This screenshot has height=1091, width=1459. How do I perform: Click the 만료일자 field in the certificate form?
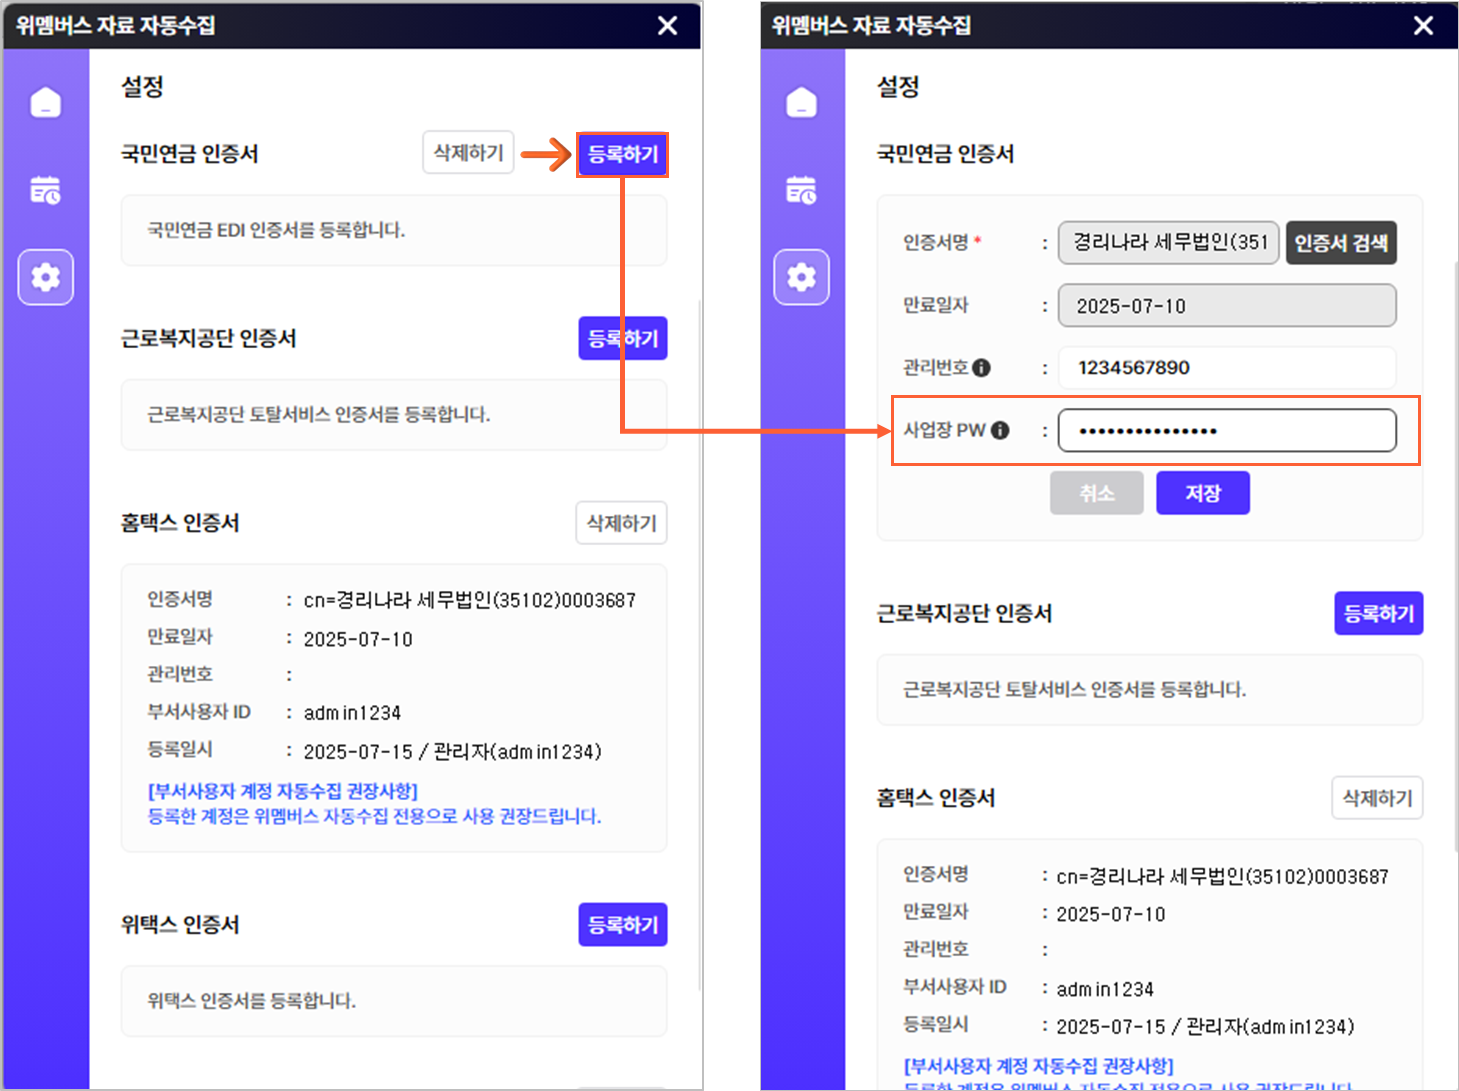[1227, 306]
